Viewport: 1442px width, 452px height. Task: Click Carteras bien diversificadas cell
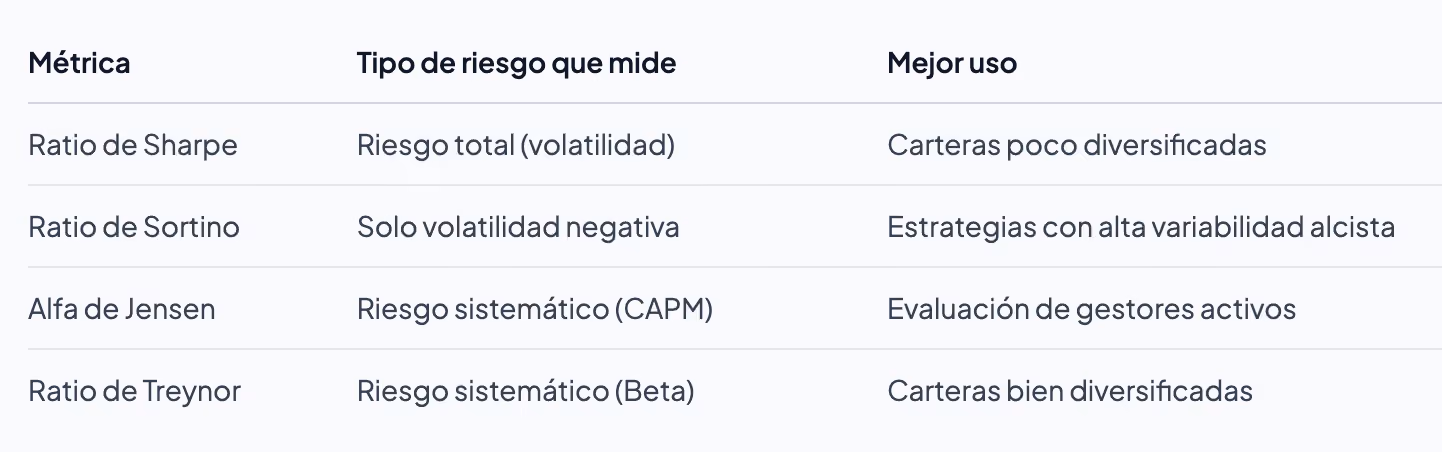tap(1070, 390)
